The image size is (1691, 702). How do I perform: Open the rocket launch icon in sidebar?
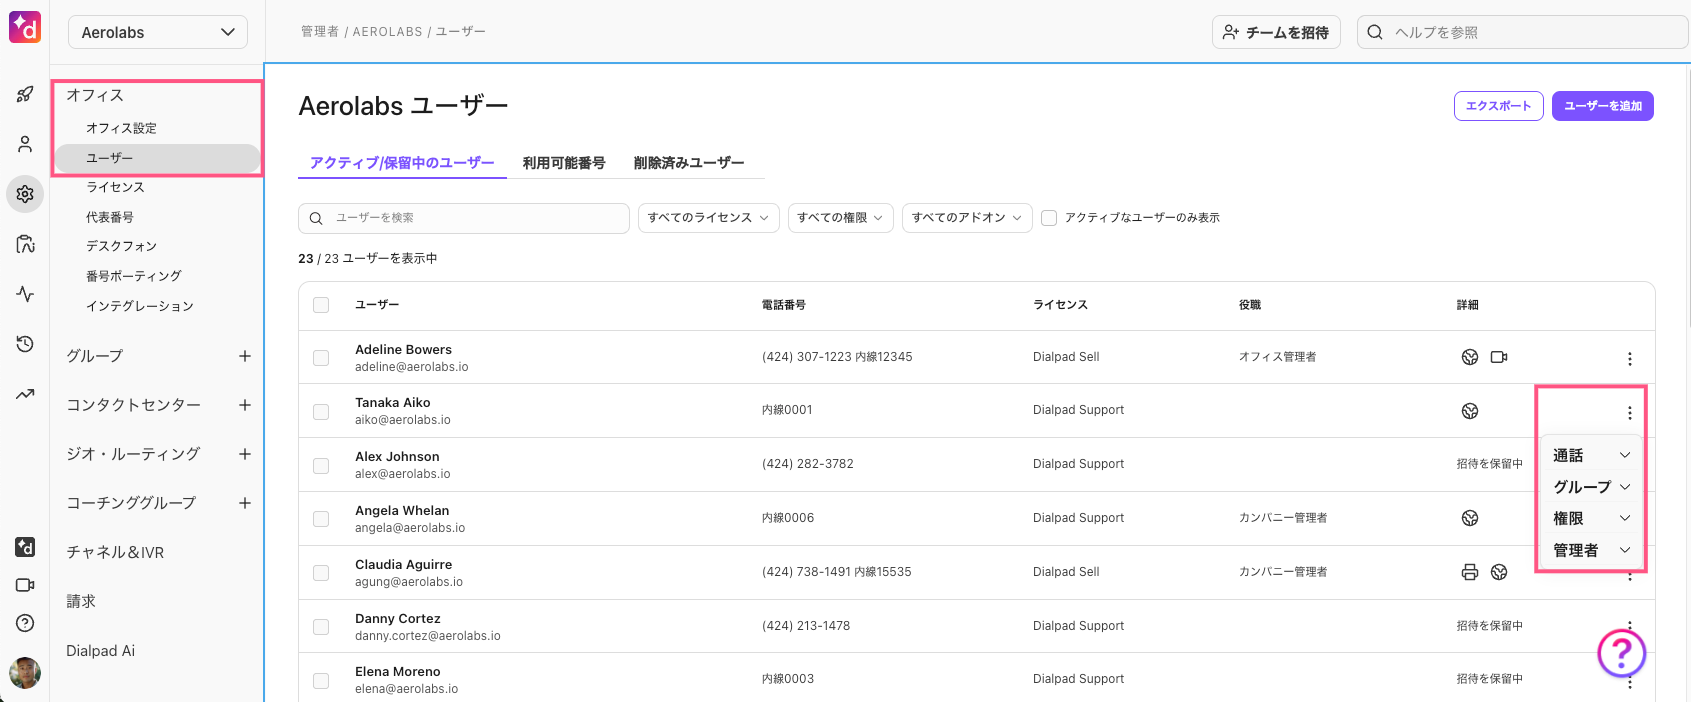click(x=25, y=94)
